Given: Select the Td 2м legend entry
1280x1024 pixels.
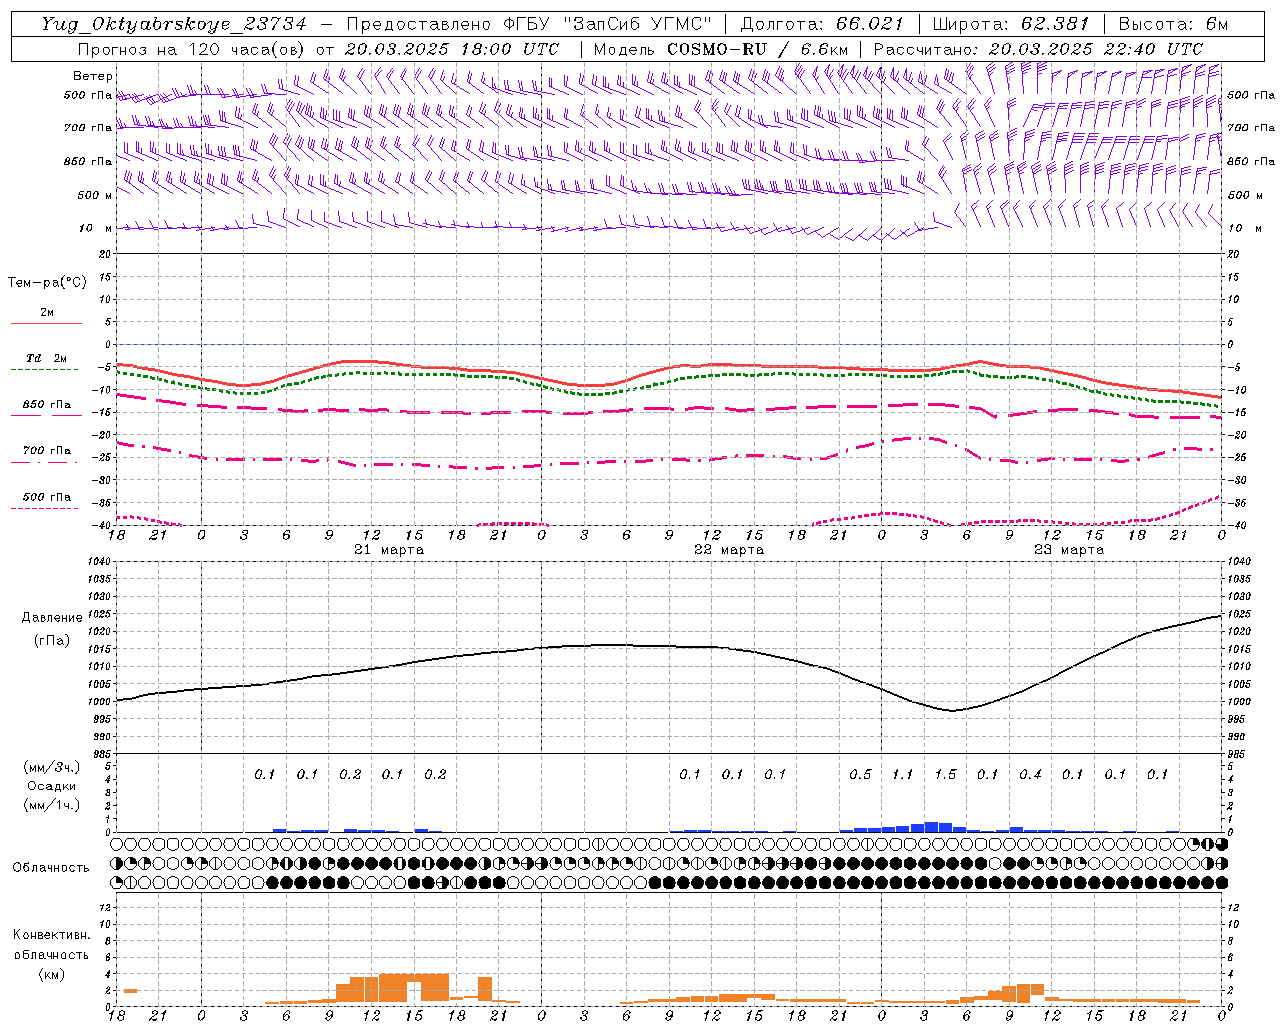Looking at the screenshot, I should click(x=46, y=358).
